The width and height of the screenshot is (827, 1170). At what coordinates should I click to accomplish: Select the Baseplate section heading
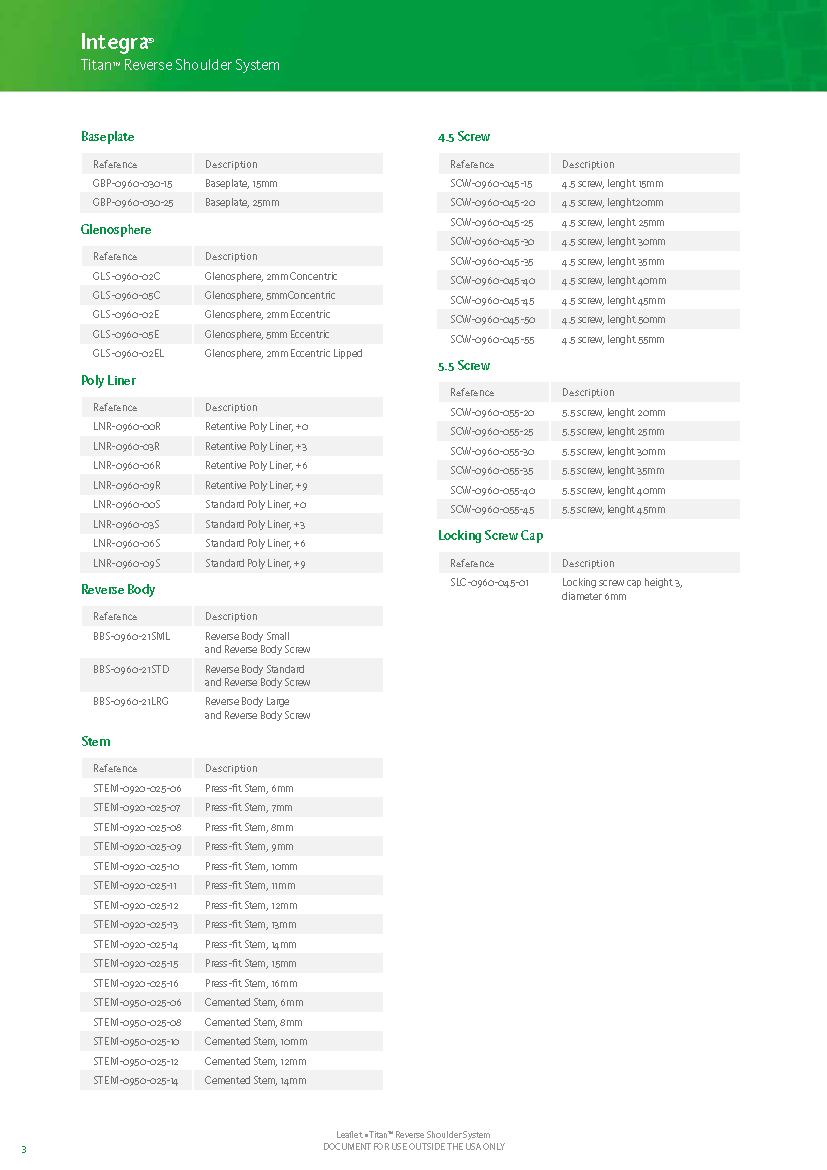(x=107, y=137)
